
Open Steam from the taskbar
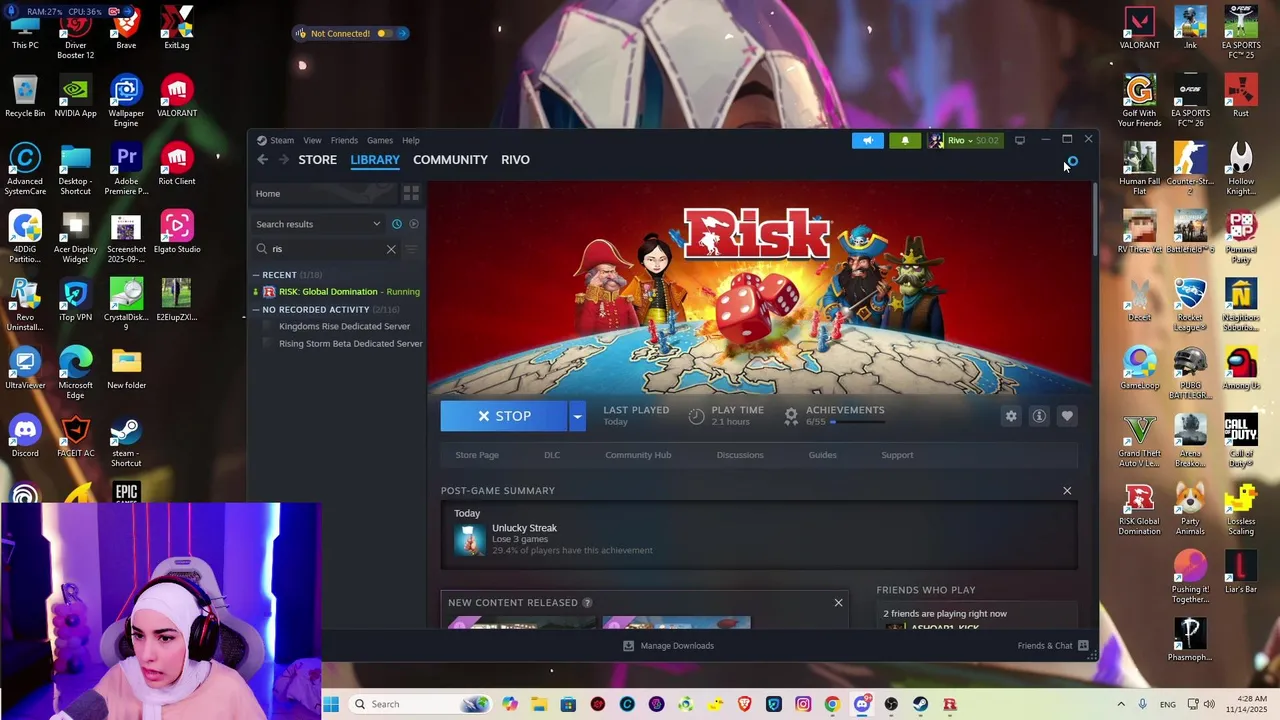pos(921,704)
